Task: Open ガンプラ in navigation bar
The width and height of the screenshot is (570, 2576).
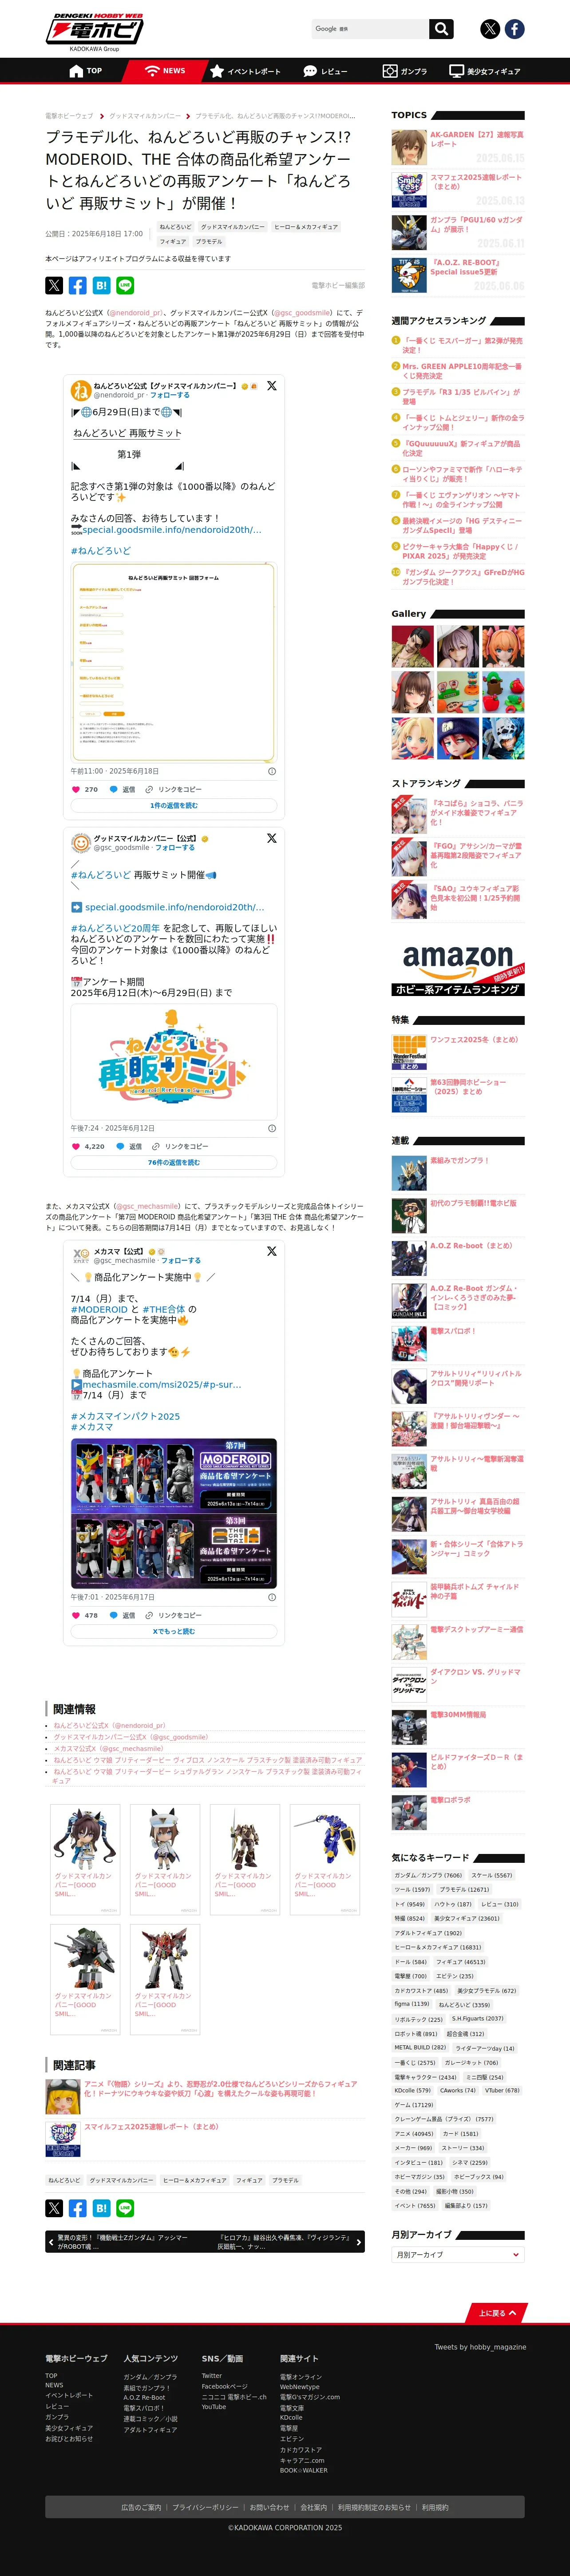Action: [x=405, y=71]
